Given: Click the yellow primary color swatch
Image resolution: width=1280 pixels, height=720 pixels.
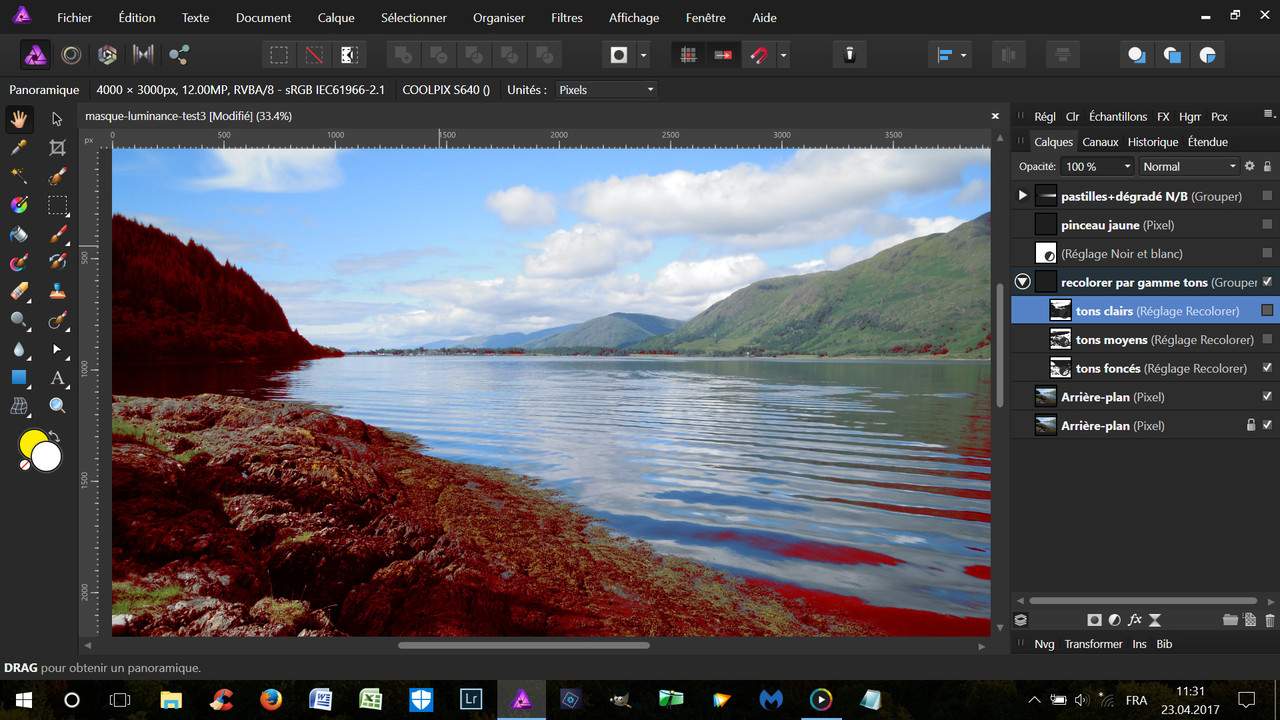Looking at the screenshot, I should (x=33, y=443).
